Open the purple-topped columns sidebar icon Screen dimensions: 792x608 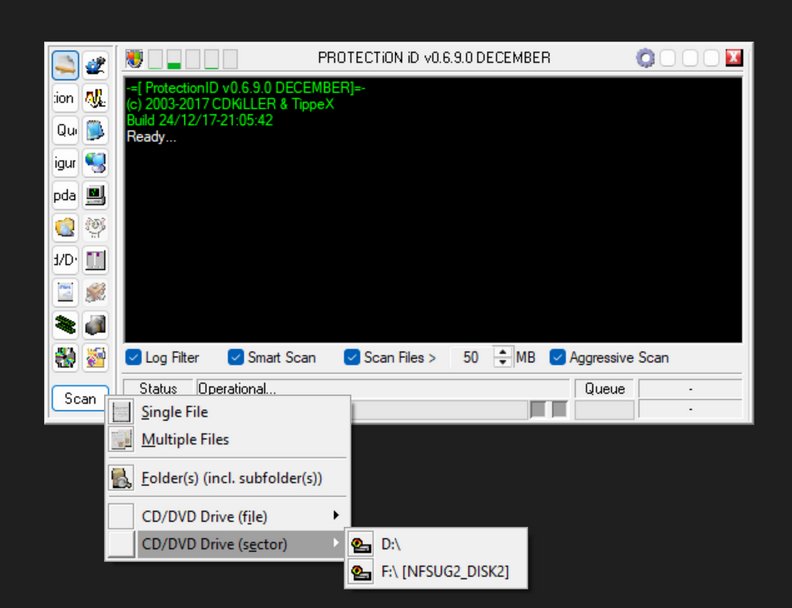click(95, 260)
